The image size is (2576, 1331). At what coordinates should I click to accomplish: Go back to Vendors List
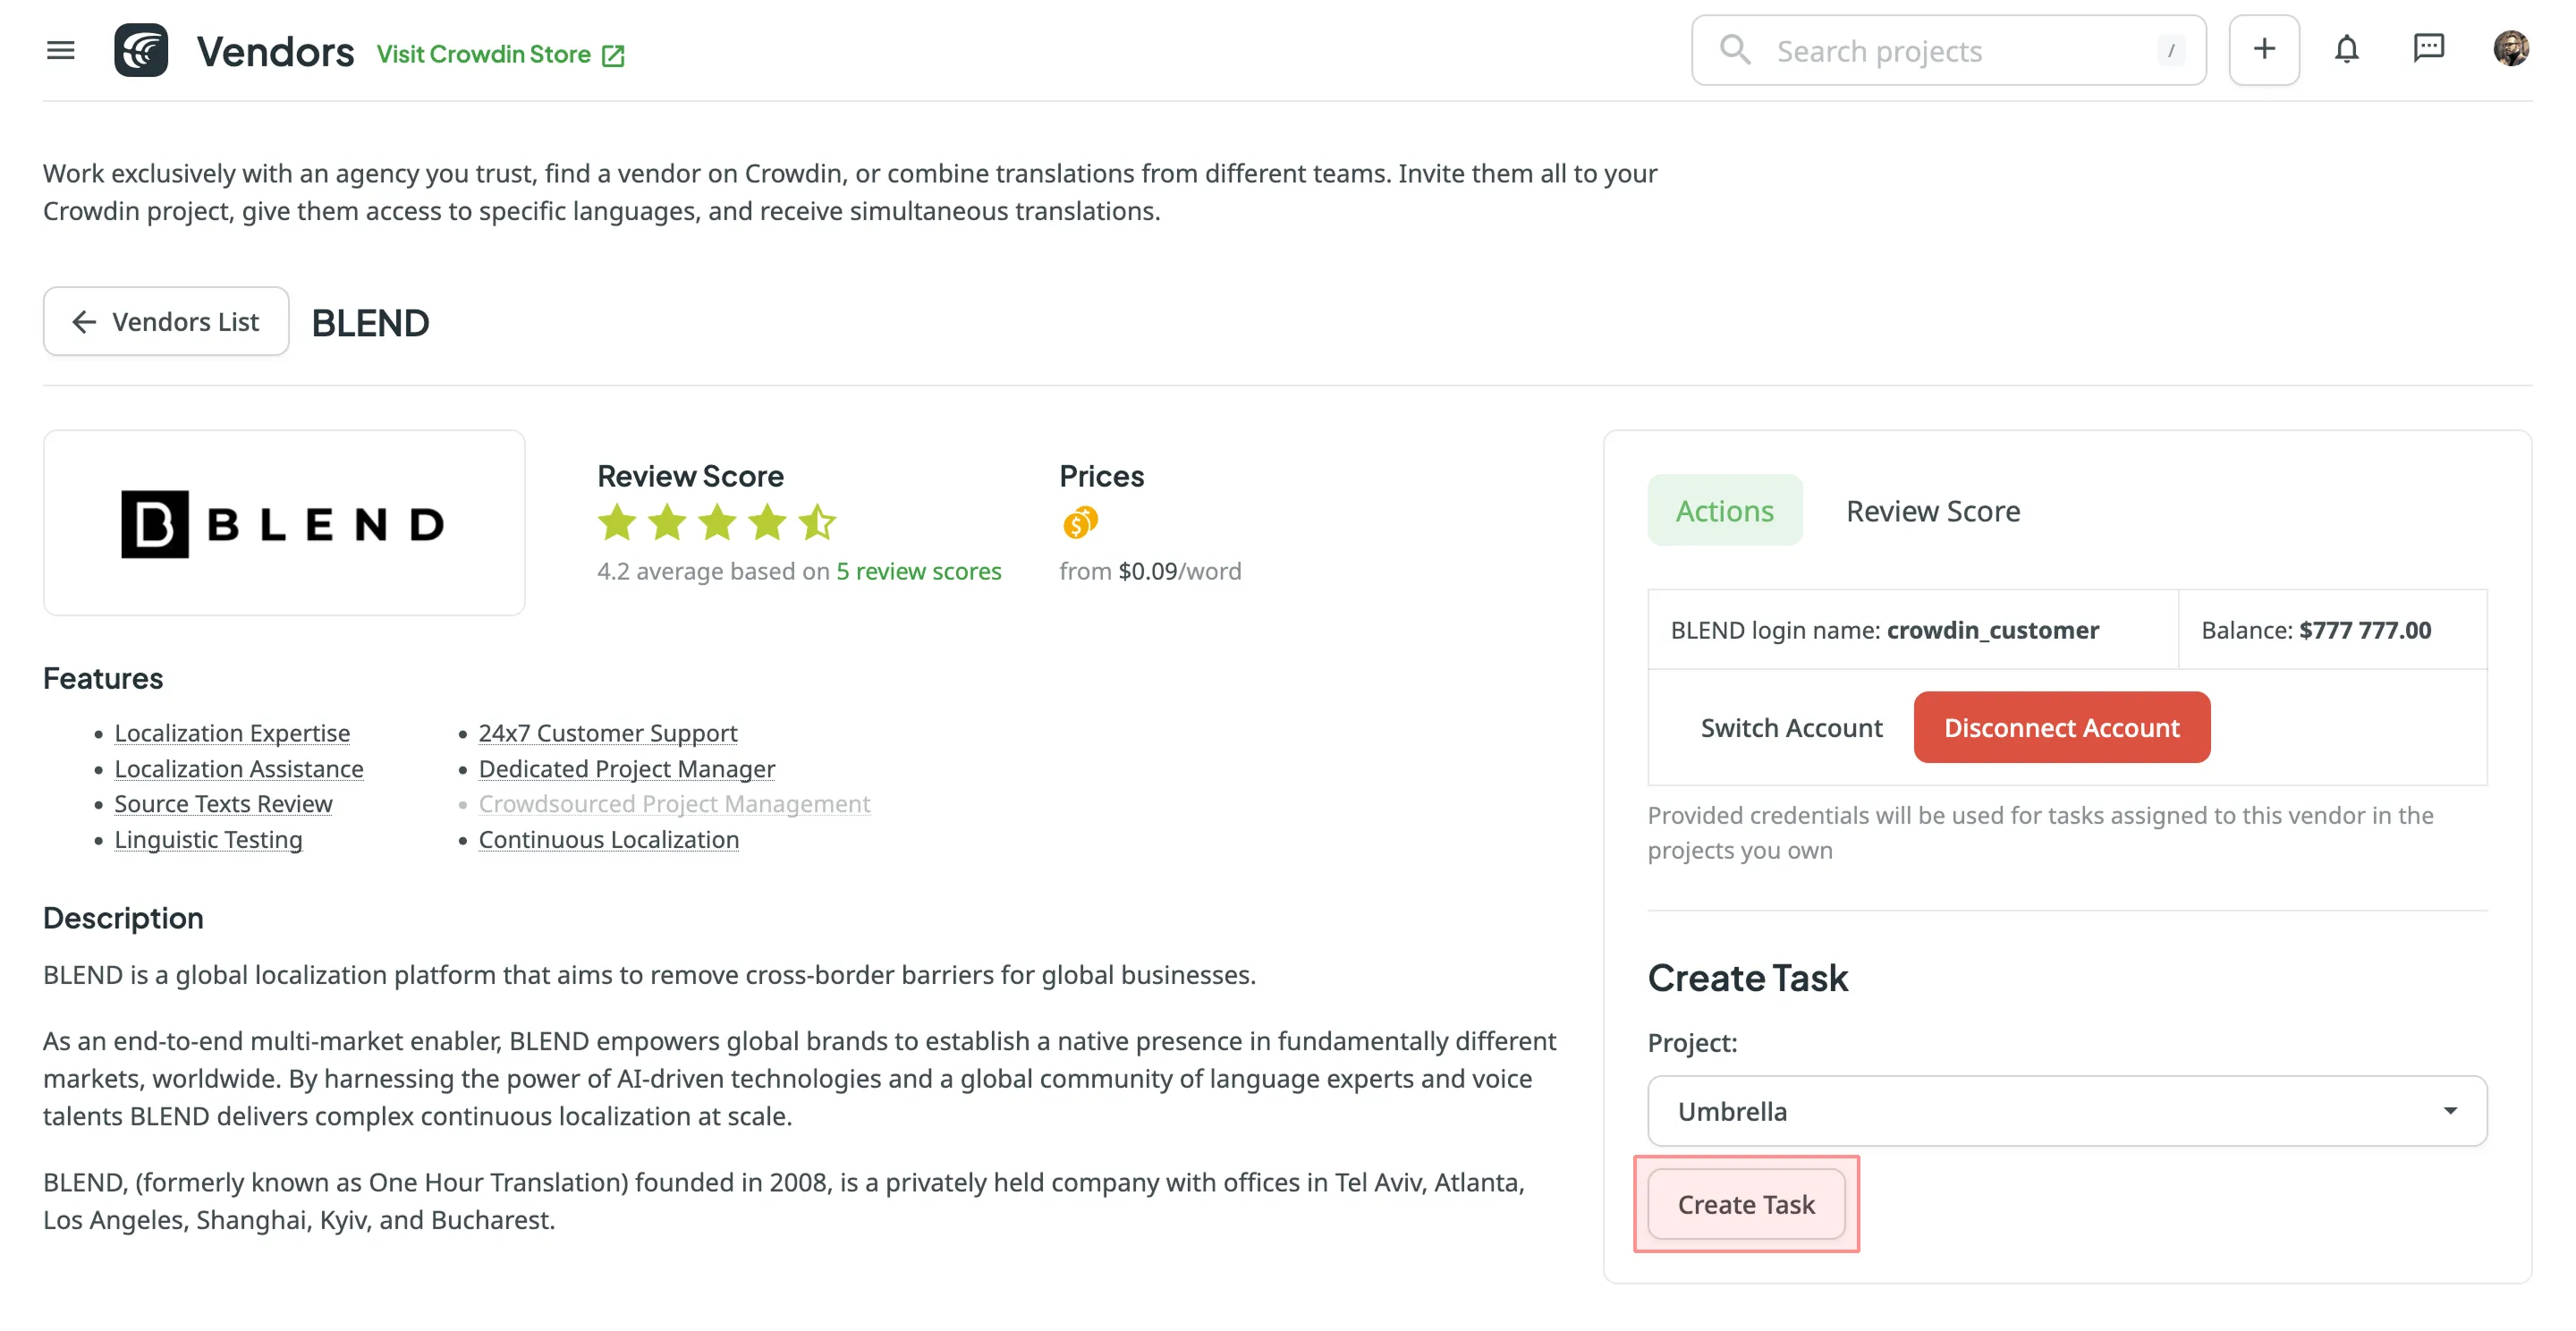pyautogui.click(x=166, y=322)
